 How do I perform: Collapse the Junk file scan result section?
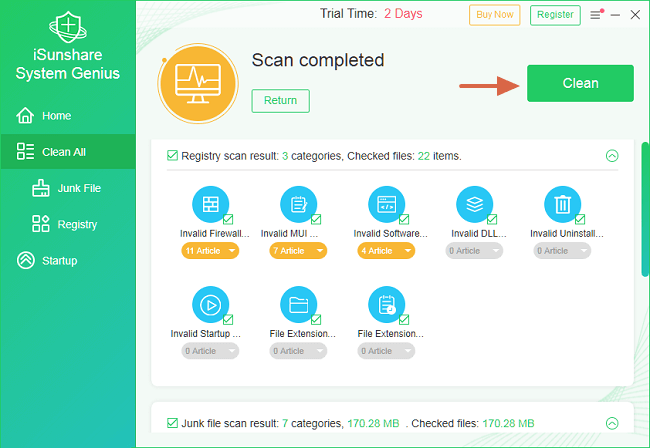612,423
